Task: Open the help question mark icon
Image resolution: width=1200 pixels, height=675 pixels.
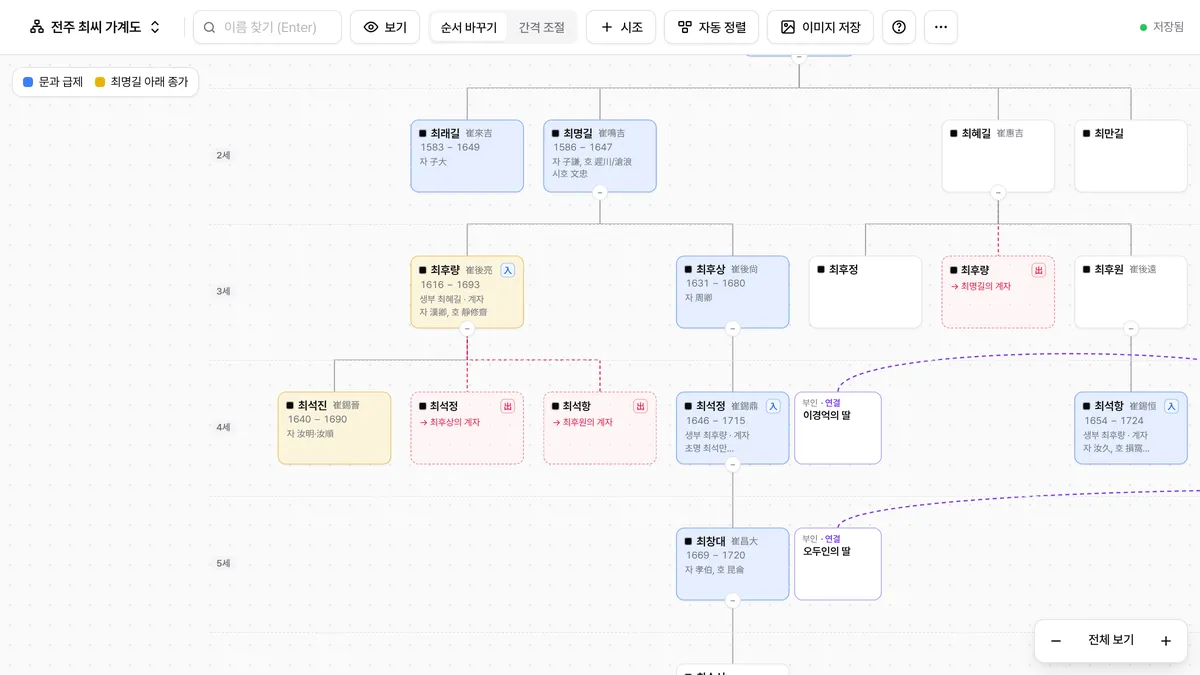Action: click(x=899, y=27)
